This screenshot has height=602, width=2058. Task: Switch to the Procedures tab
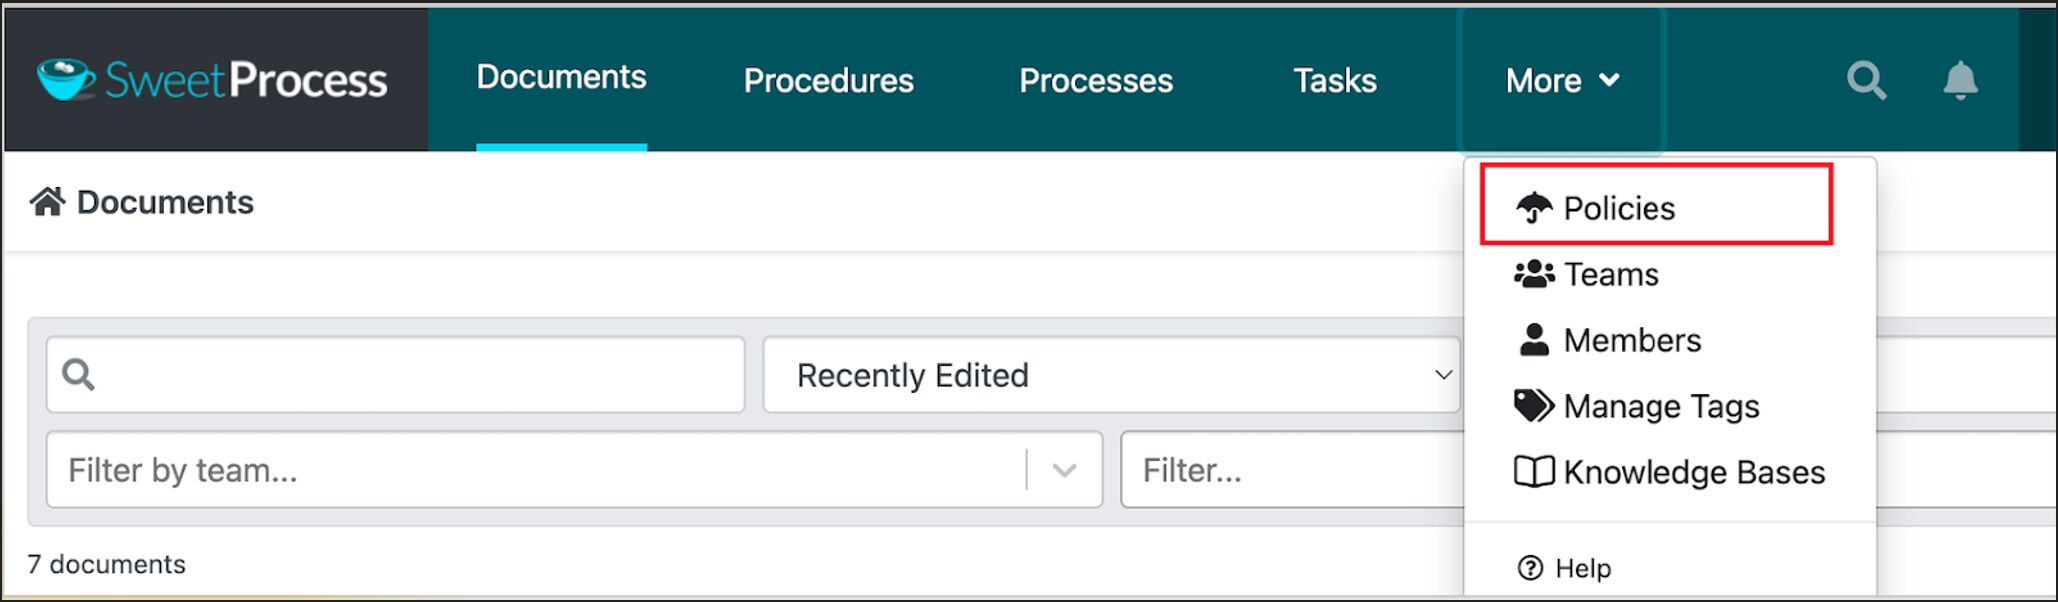click(x=828, y=80)
